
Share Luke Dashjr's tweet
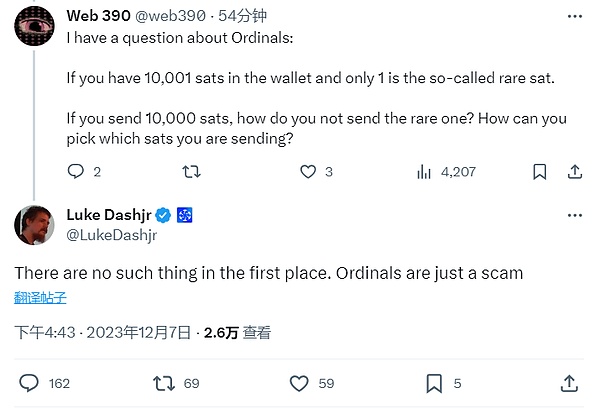(x=569, y=383)
